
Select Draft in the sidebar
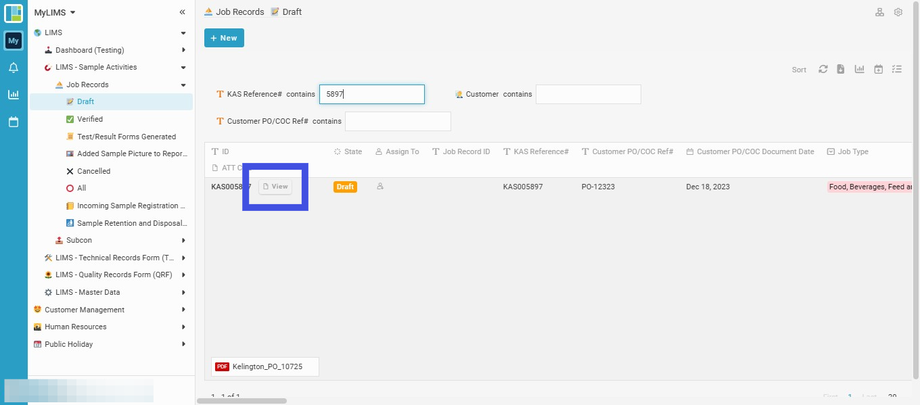111,102
